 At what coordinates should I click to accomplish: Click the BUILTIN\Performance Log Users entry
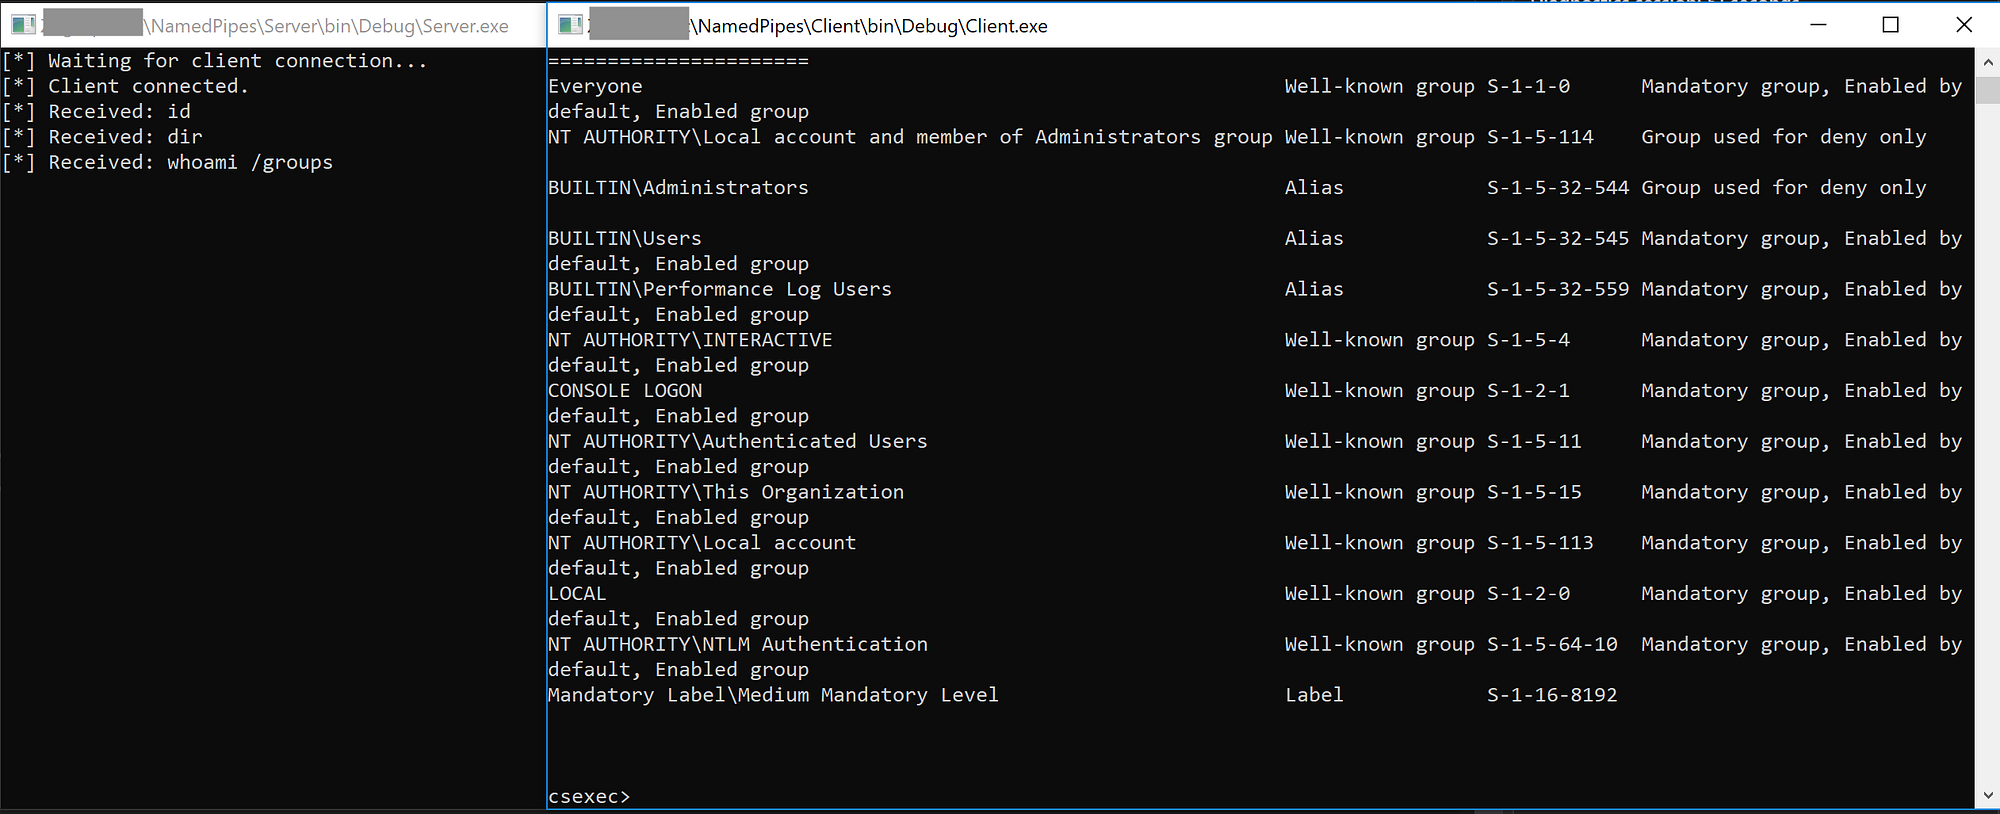coord(720,289)
